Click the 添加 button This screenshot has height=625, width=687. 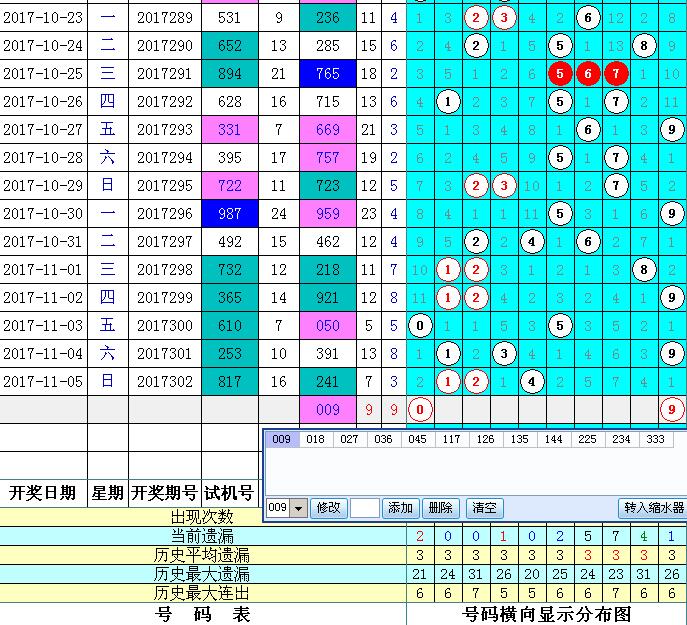(x=400, y=508)
